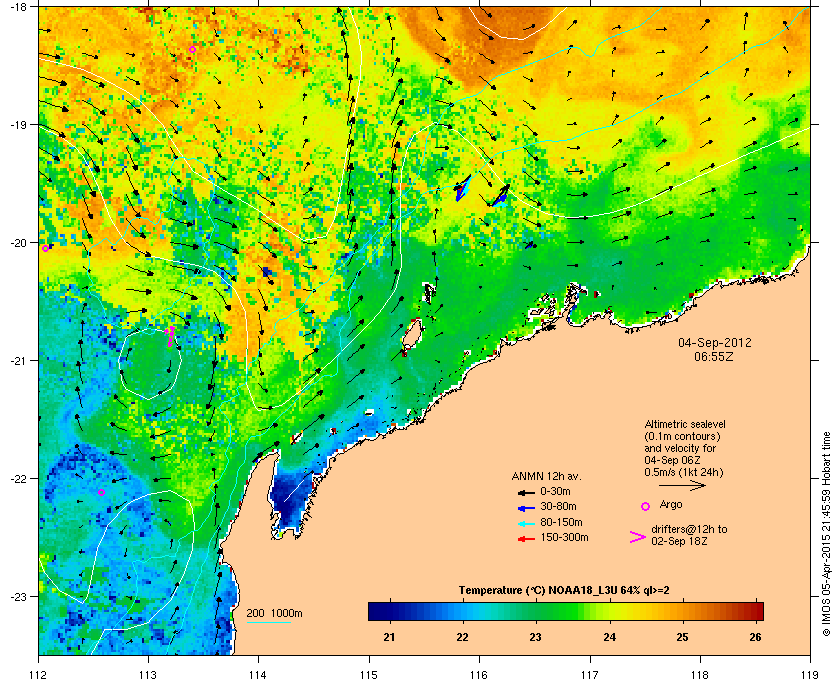This screenshot has height=680, width=840.
Task: Click the 'Altimetric sealevel' legend text
Action: (x=685, y=424)
